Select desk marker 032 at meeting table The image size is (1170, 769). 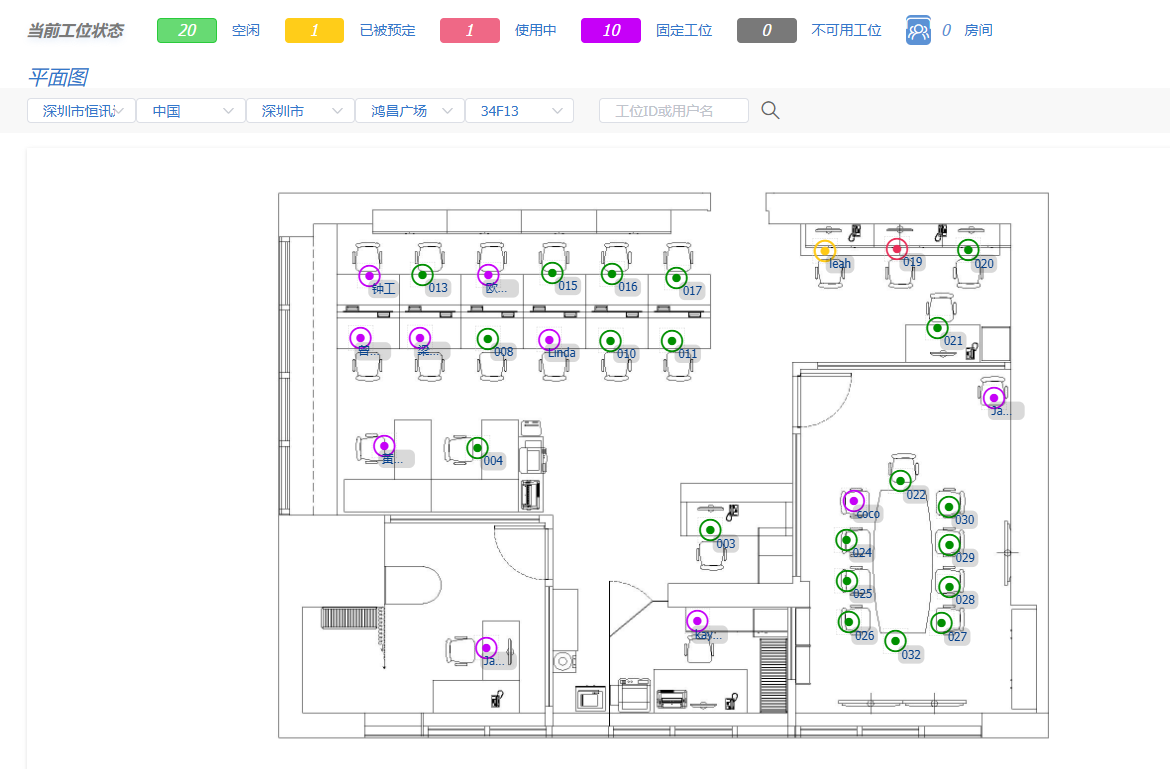click(895, 641)
